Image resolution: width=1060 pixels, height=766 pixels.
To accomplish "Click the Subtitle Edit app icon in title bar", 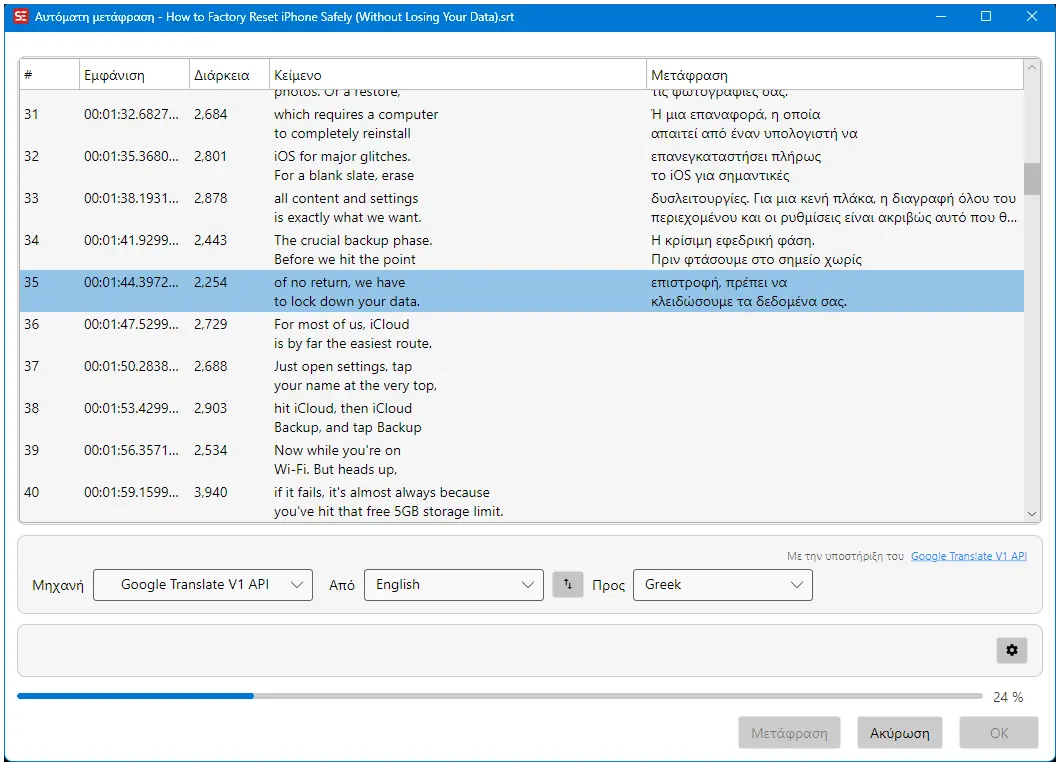I will tap(21, 16).
